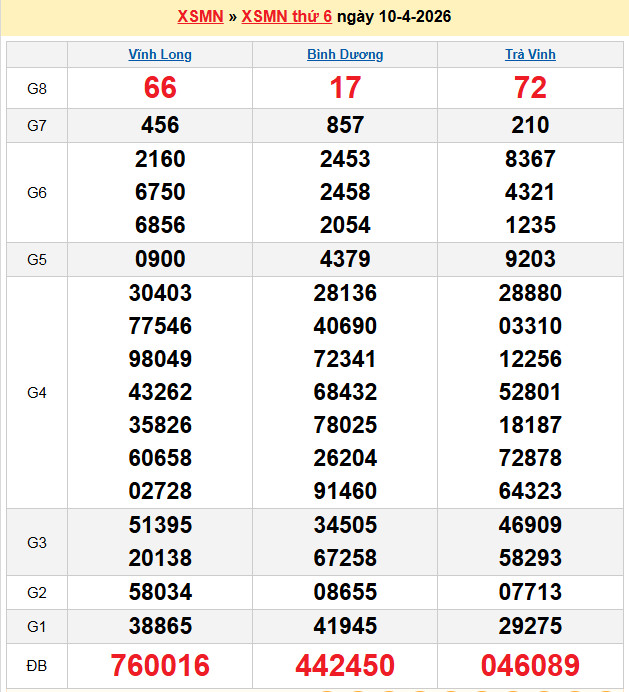The image size is (629, 692).
Task: Select the G8 result 72 for Trà Vinh
Action: [530, 88]
